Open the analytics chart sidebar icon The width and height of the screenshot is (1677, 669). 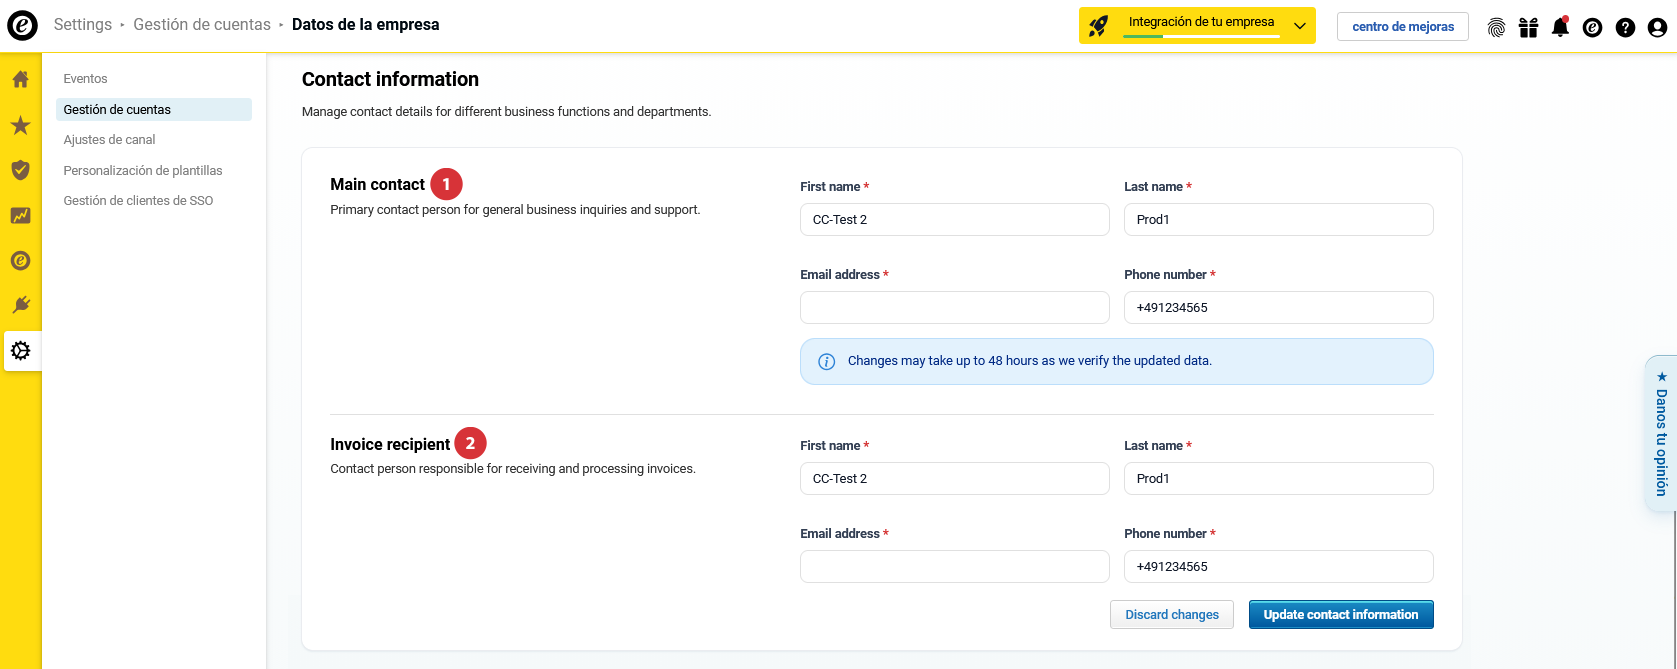click(x=20, y=215)
